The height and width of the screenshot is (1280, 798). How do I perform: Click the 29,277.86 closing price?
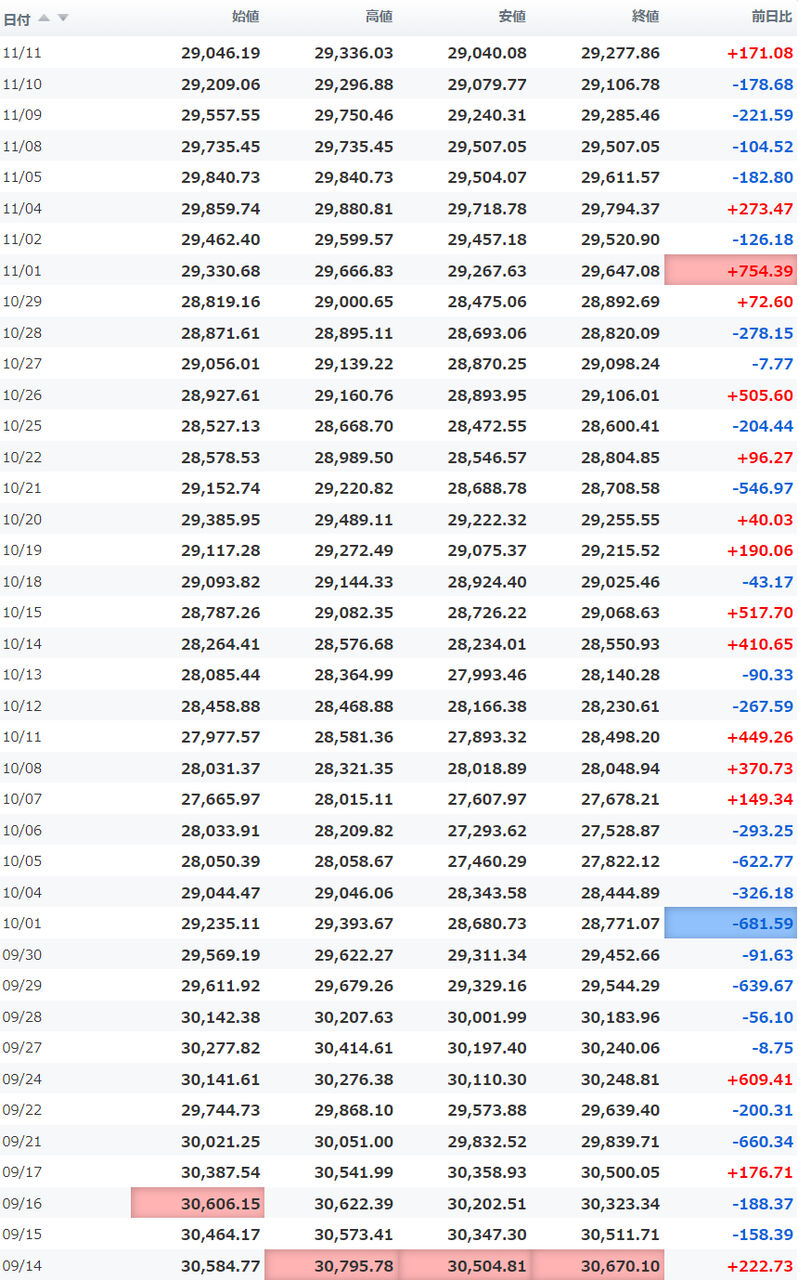pyautogui.click(x=620, y=53)
